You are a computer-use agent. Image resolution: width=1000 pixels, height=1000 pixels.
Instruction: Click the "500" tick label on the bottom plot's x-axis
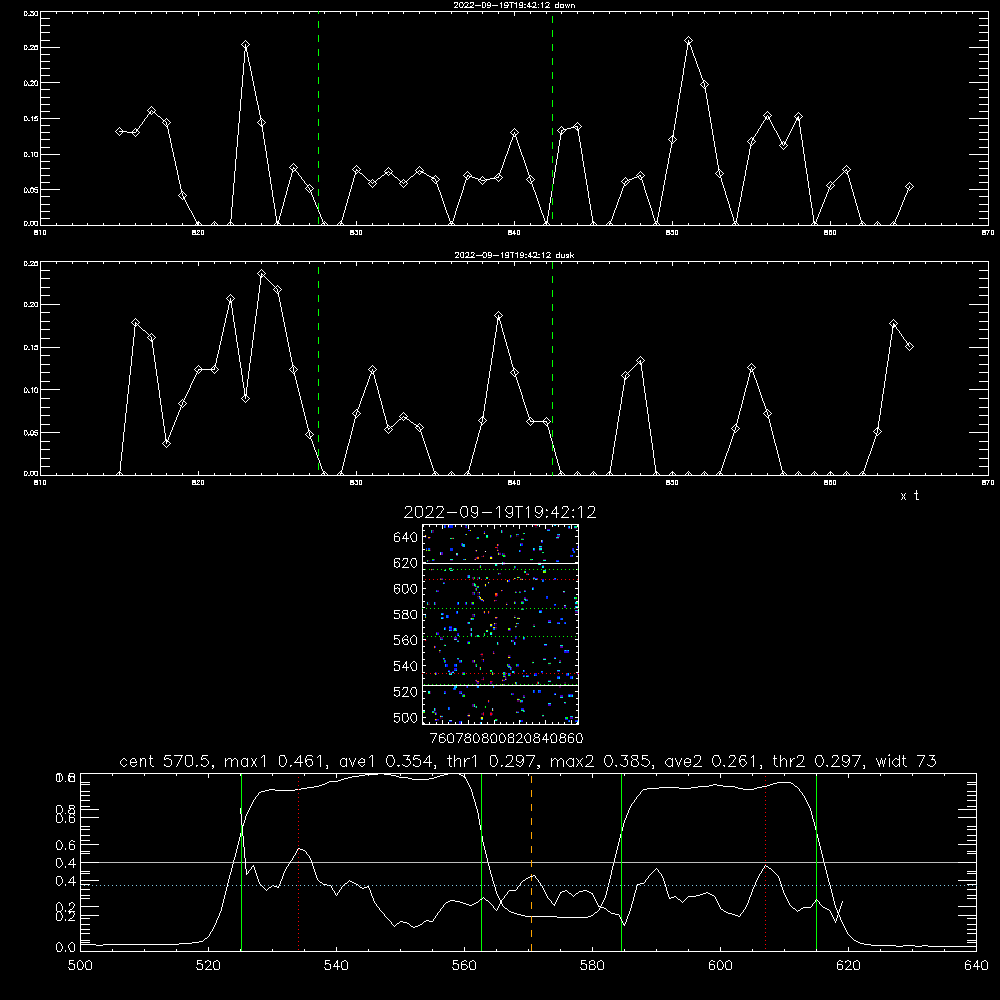click(x=80, y=966)
